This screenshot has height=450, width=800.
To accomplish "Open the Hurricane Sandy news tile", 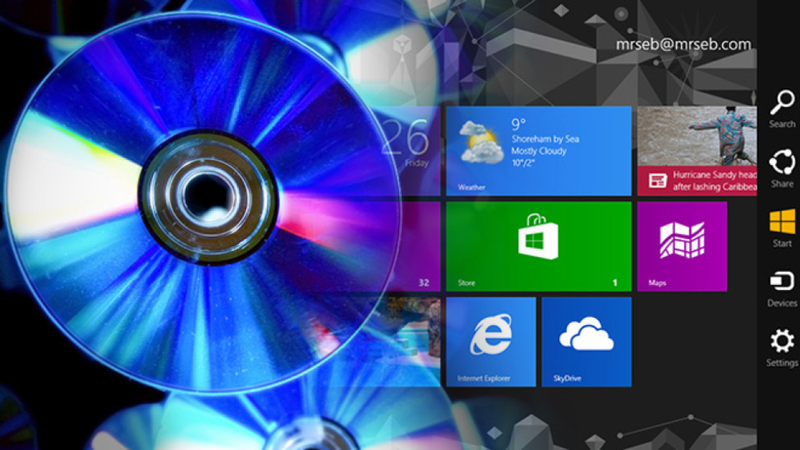I will click(697, 151).
